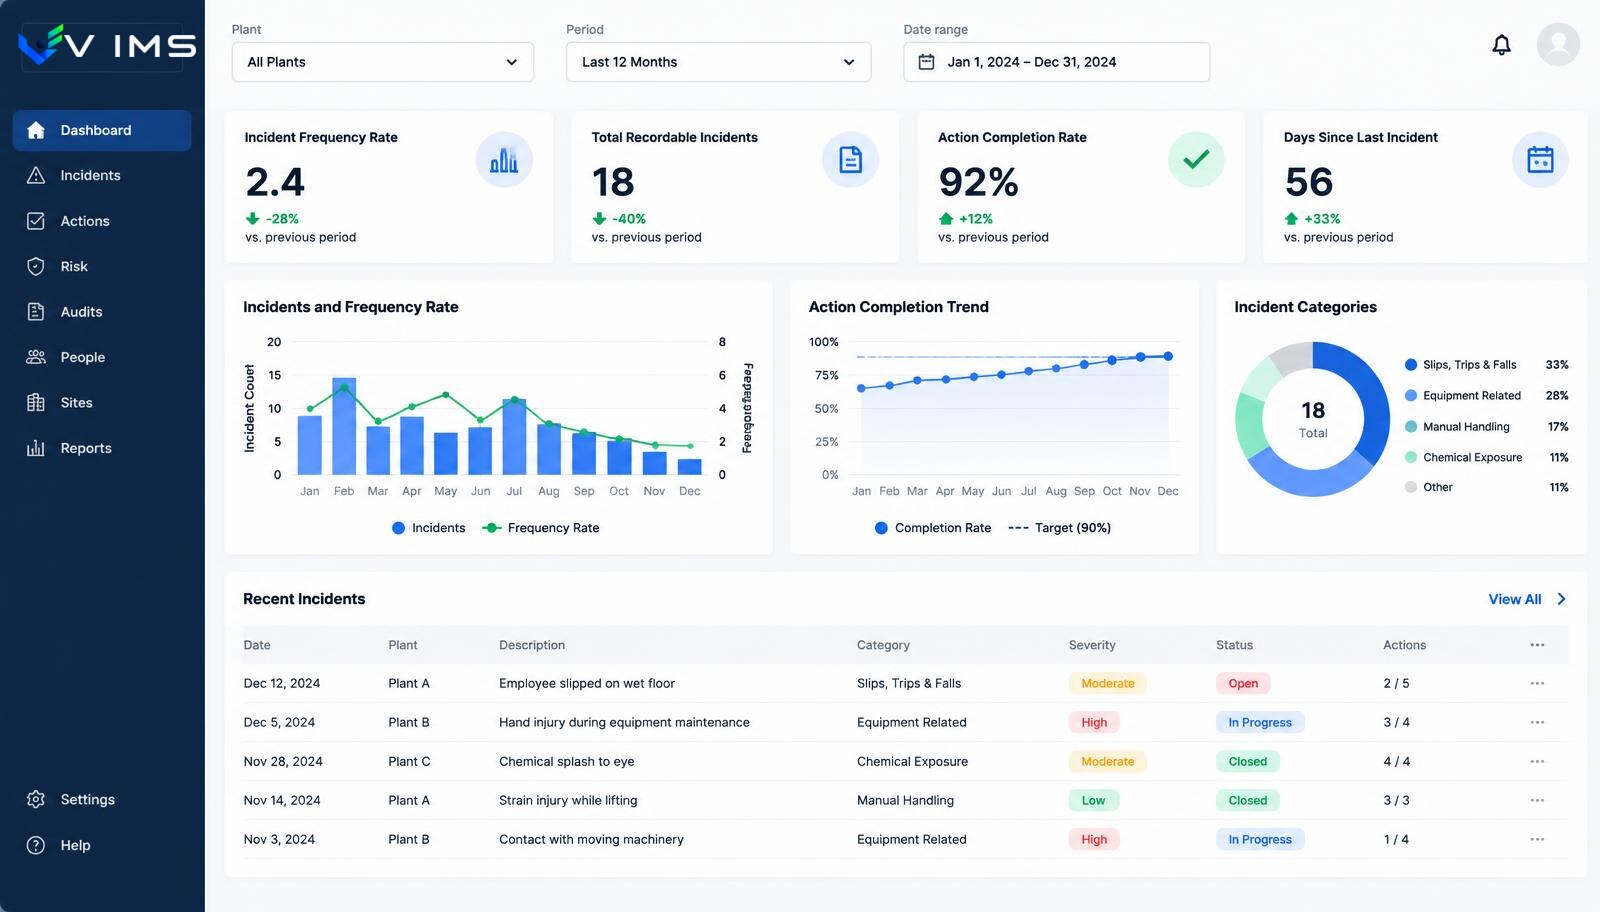Click the February bar in incidents chart

pyautogui.click(x=344, y=426)
